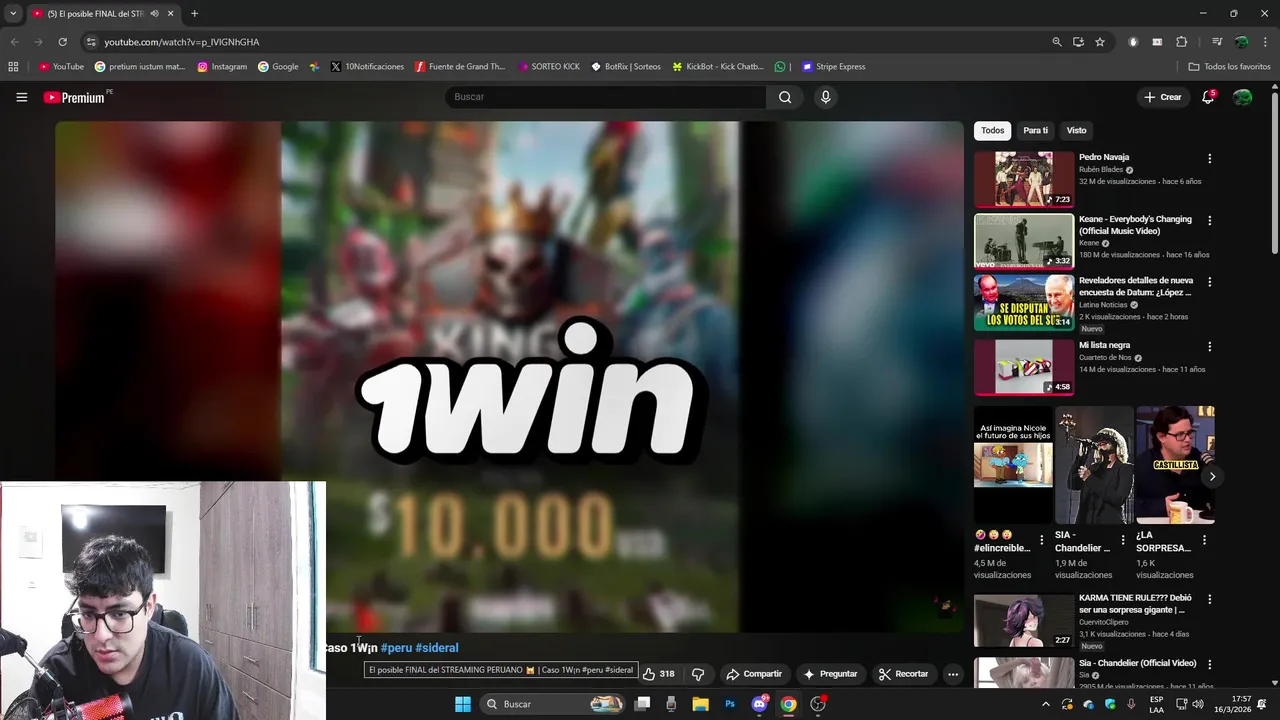
Task: Select the Para ti filter chip
Action: click(x=1035, y=130)
